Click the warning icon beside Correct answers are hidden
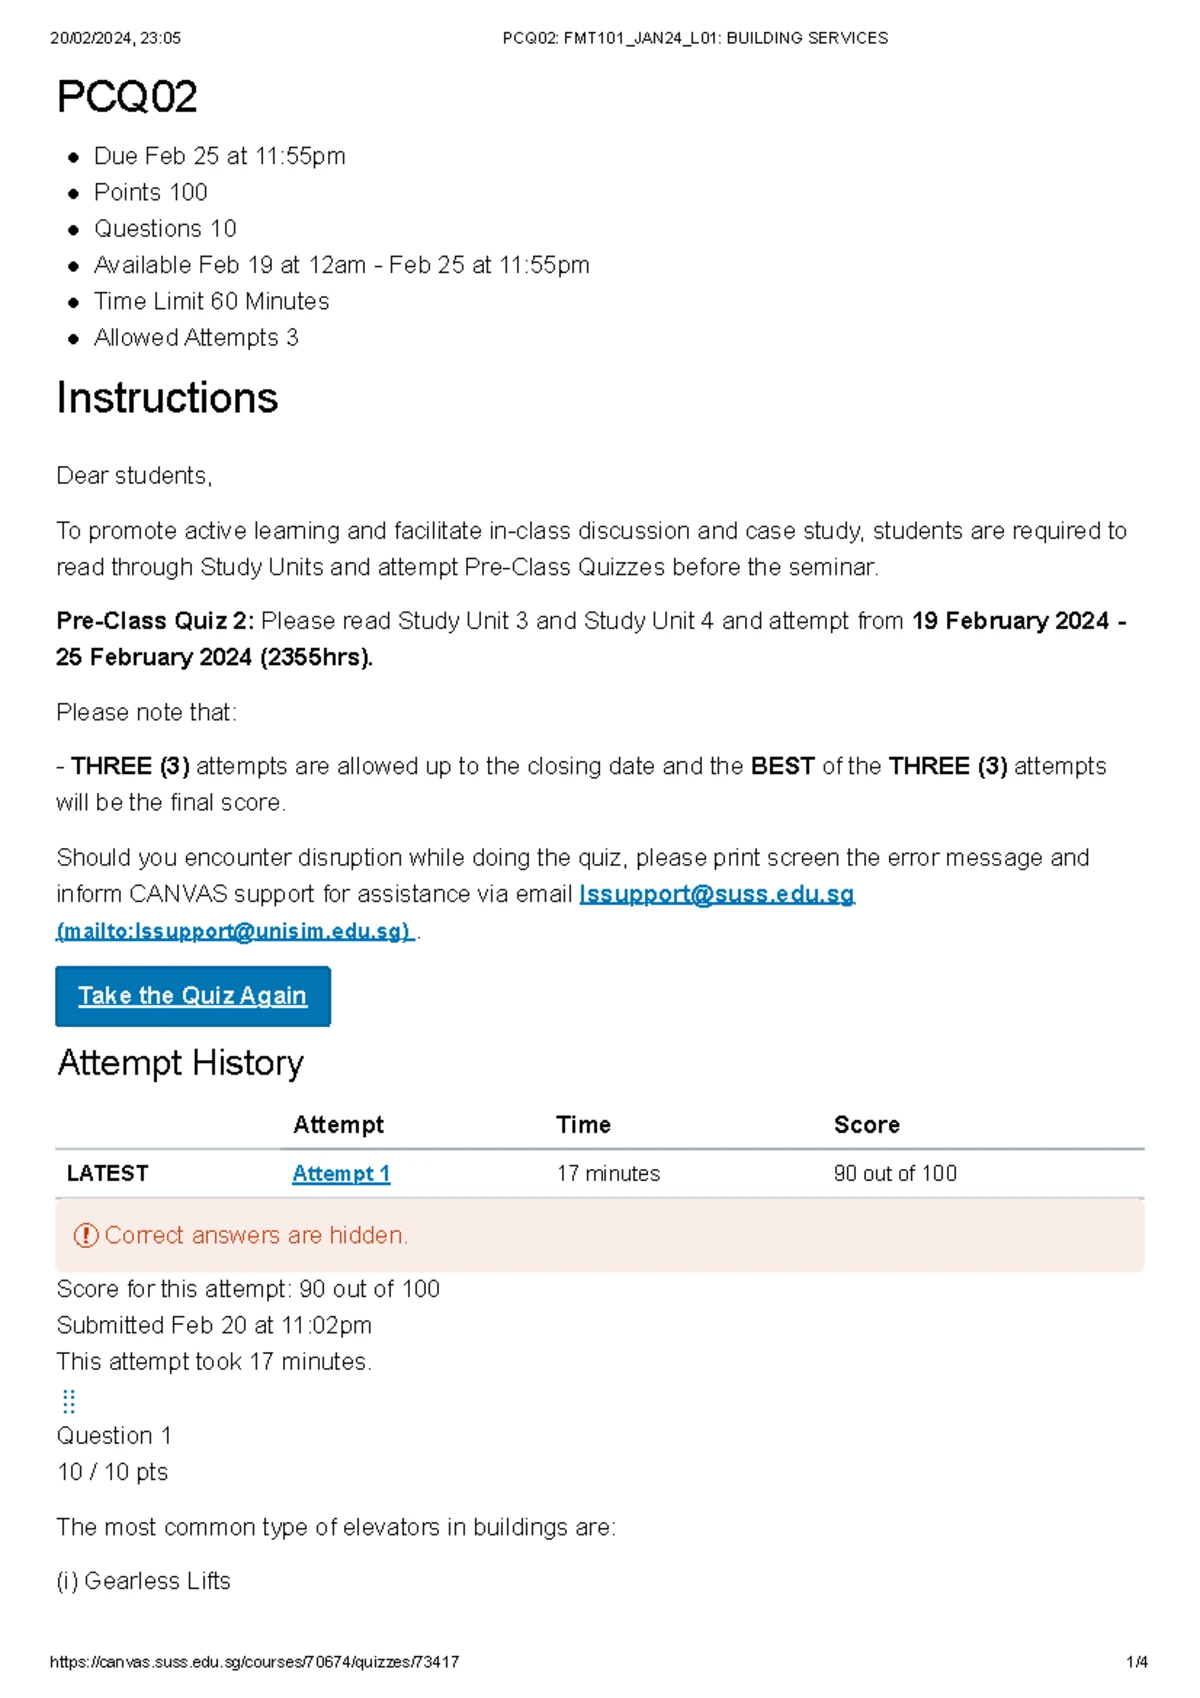This screenshot has height=1698, width=1200. (86, 1235)
